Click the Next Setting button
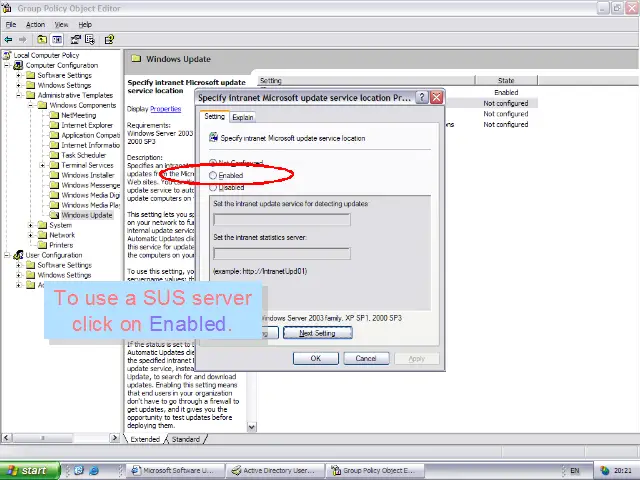Image resolution: width=640 pixels, height=480 pixels. point(318,333)
